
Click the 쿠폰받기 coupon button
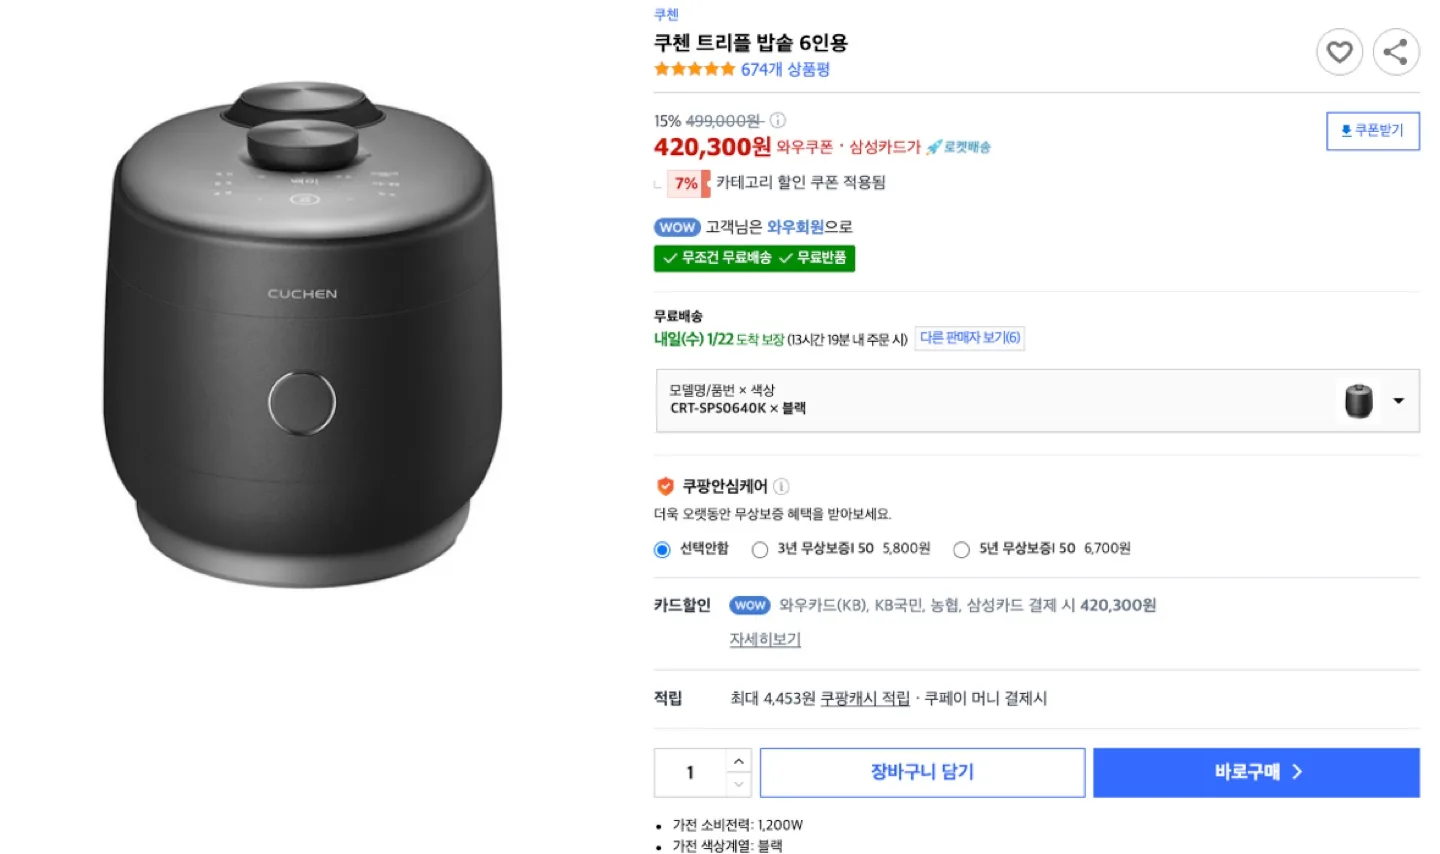click(1373, 131)
